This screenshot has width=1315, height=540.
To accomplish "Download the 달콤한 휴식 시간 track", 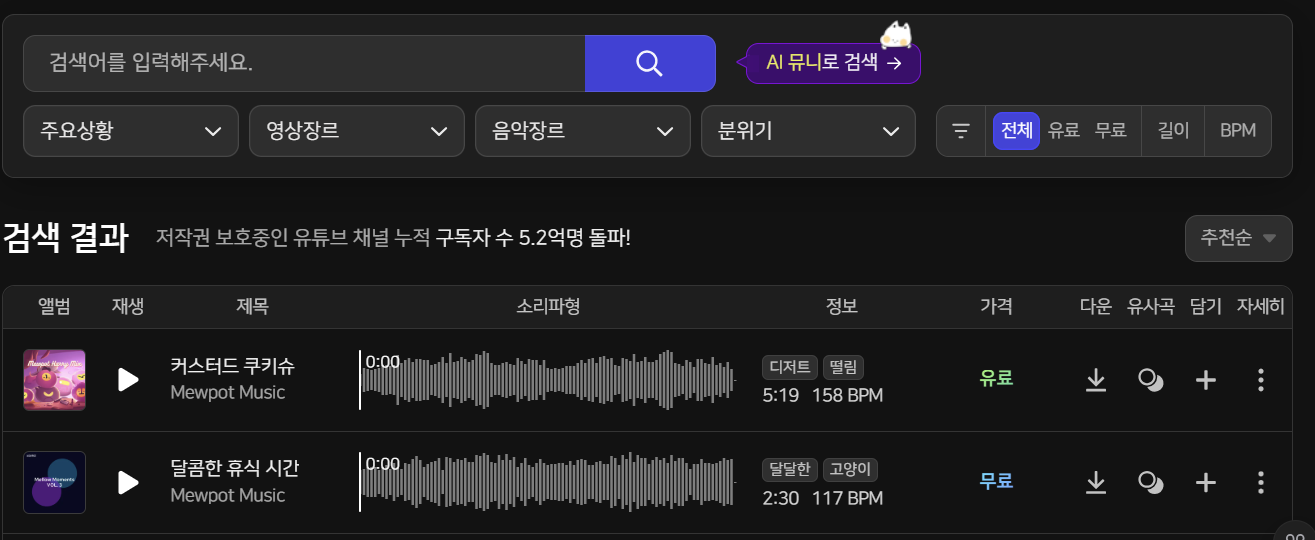I will (1096, 483).
